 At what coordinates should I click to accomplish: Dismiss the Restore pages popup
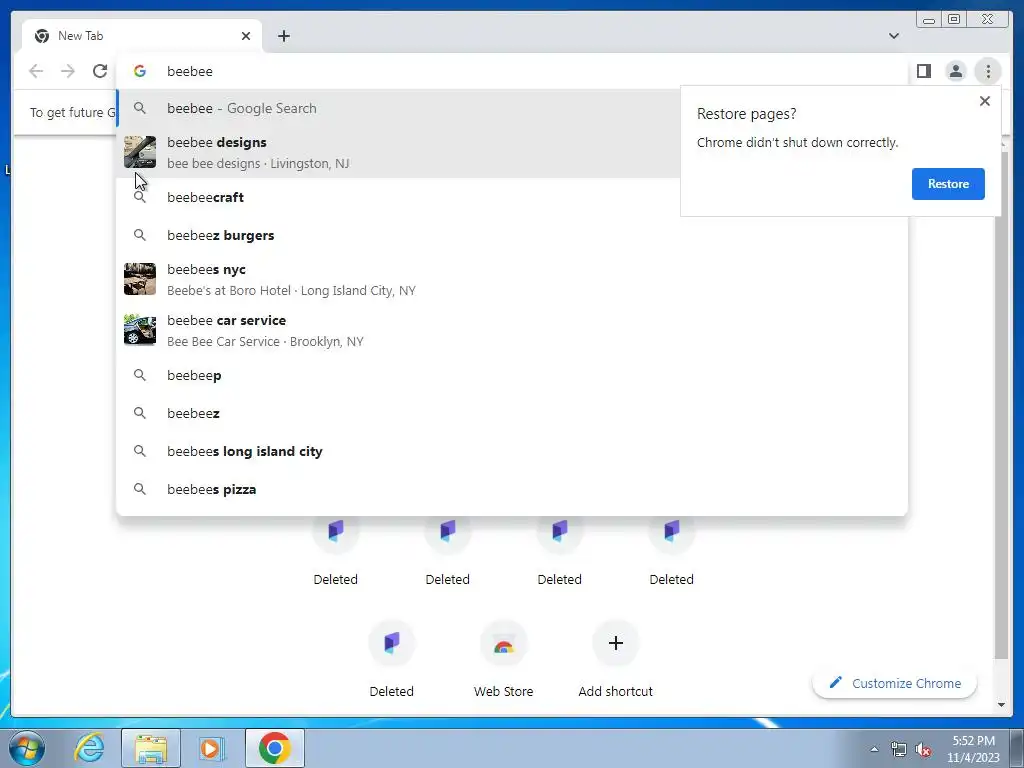click(x=985, y=101)
